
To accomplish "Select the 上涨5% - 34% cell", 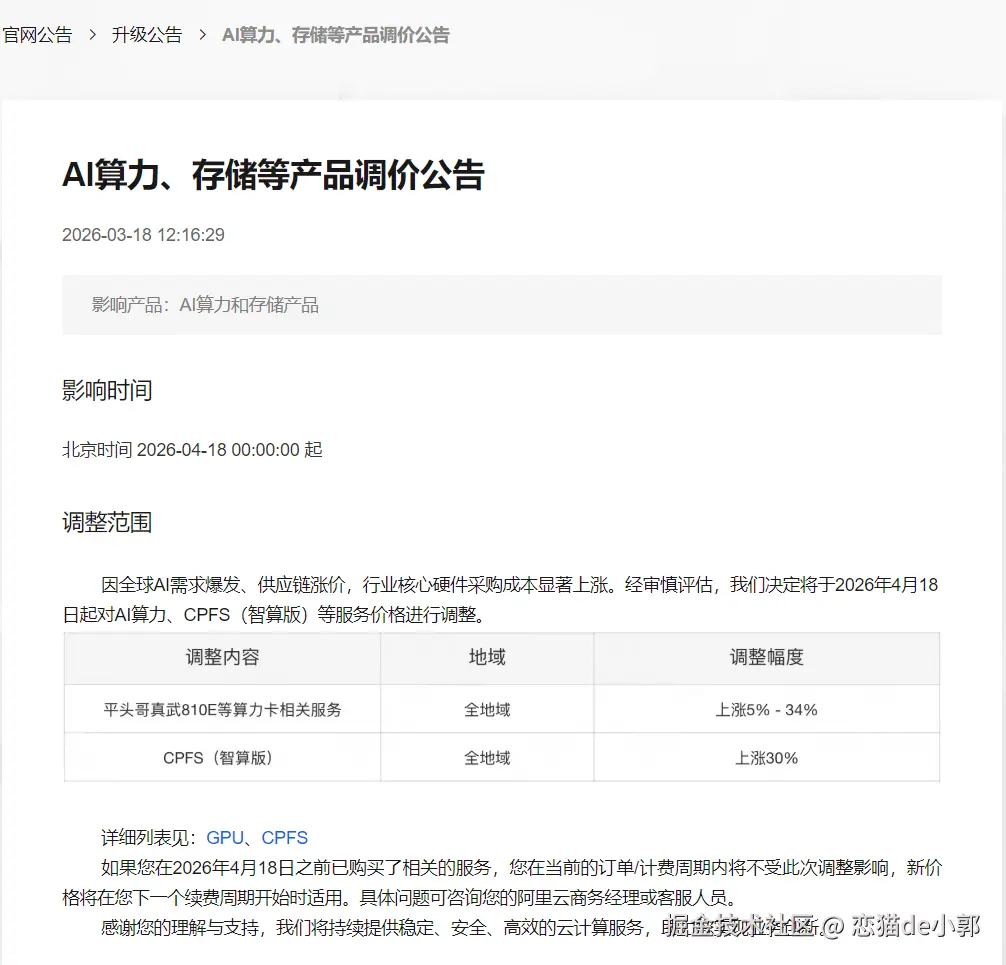I will pos(767,710).
